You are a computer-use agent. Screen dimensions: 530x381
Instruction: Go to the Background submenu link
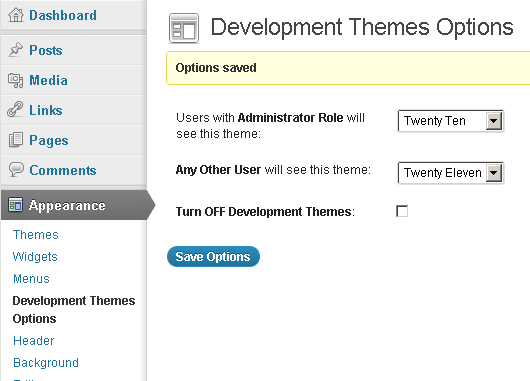point(46,362)
